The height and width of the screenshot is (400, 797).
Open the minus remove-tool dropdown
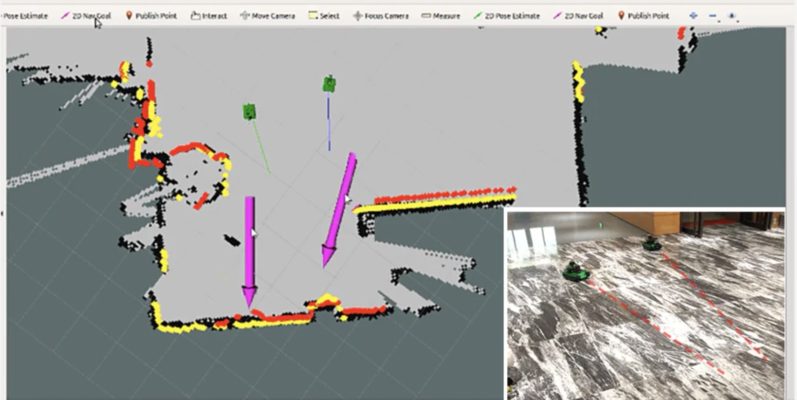713,16
